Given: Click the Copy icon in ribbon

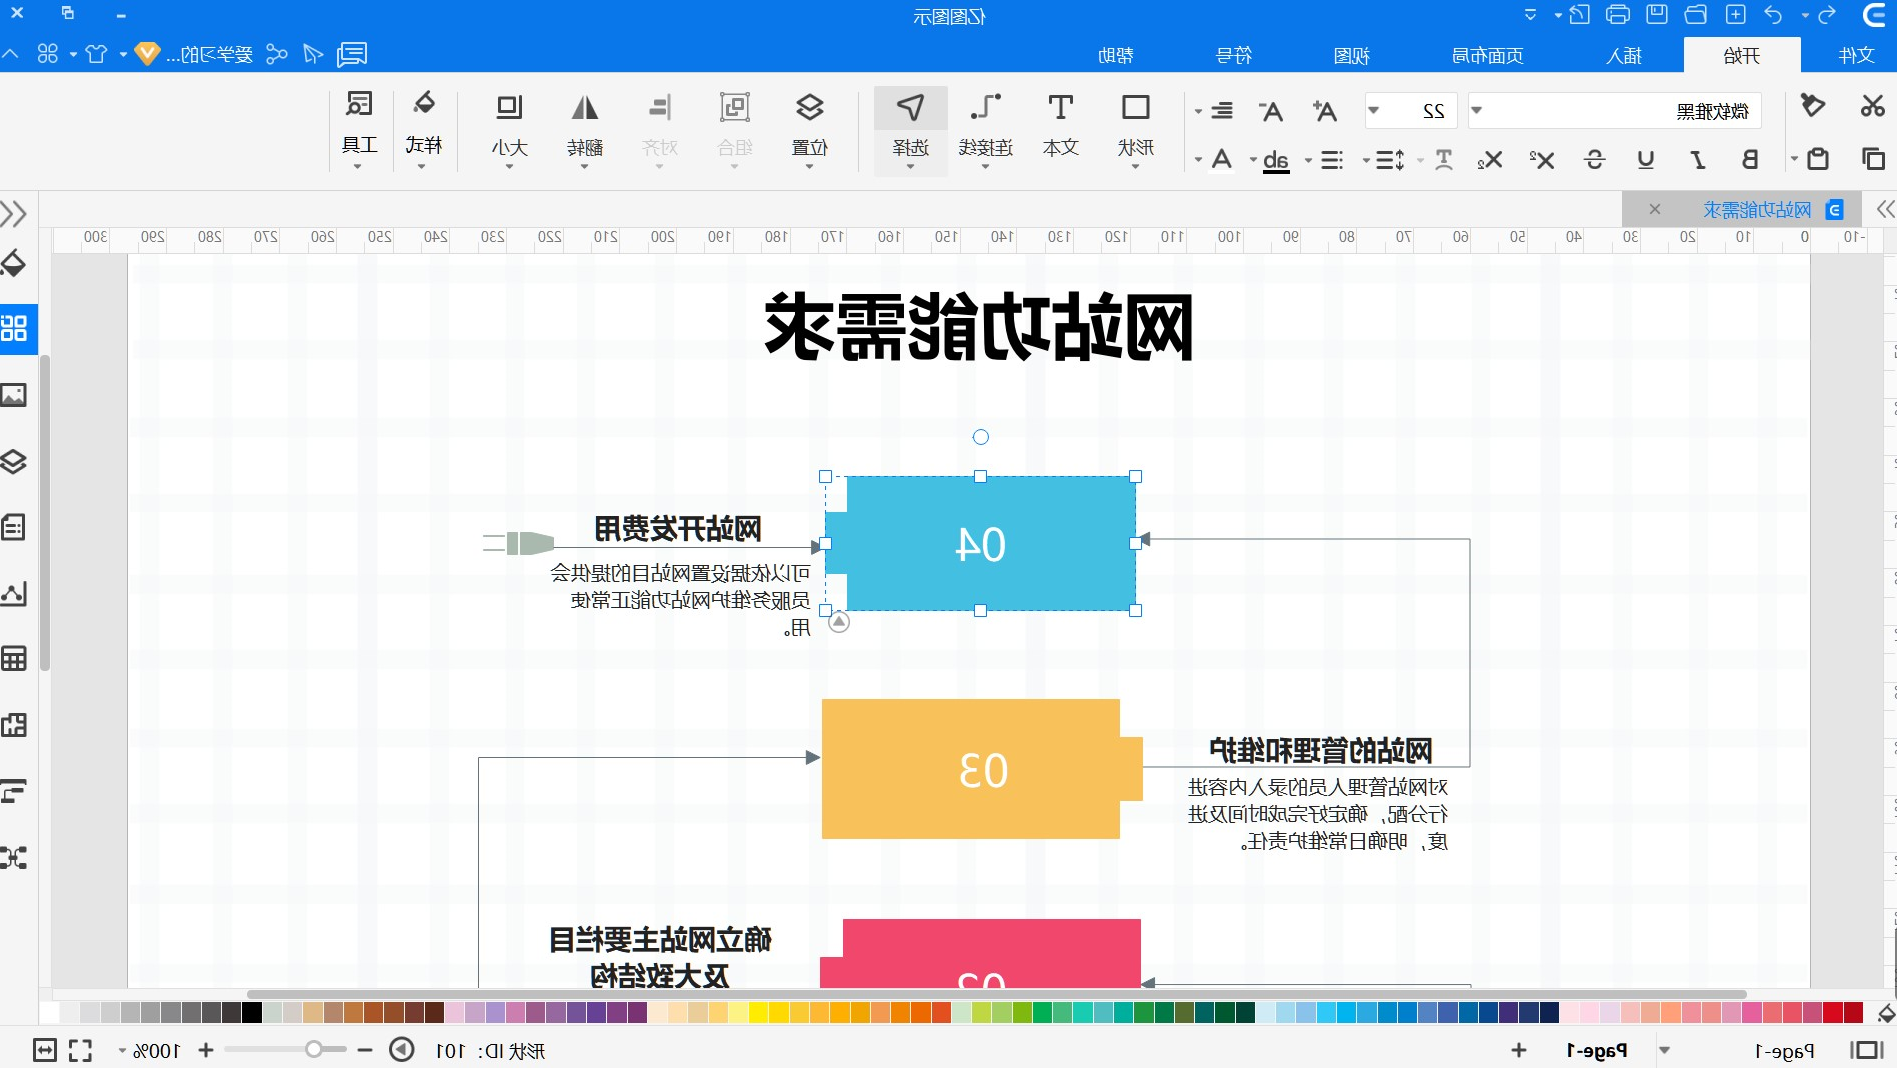Looking at the screenshot, I should pyautogui.click(x=1872, y=159).
